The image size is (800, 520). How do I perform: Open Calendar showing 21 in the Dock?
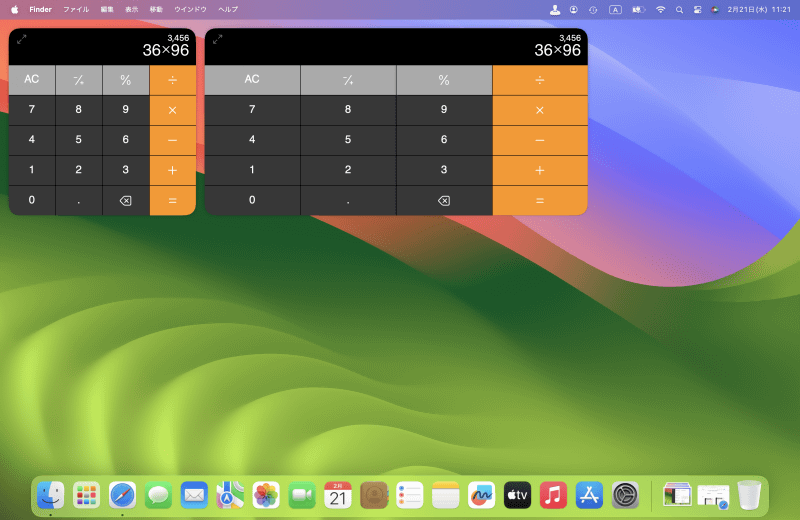click(338, 495)
